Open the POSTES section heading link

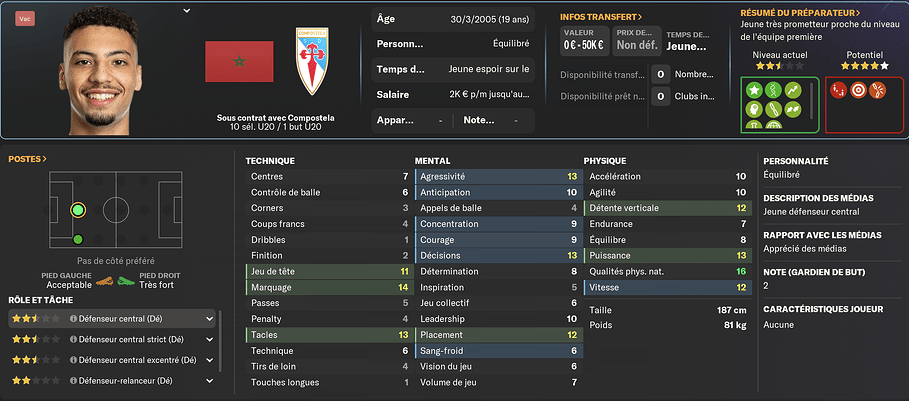27,159
